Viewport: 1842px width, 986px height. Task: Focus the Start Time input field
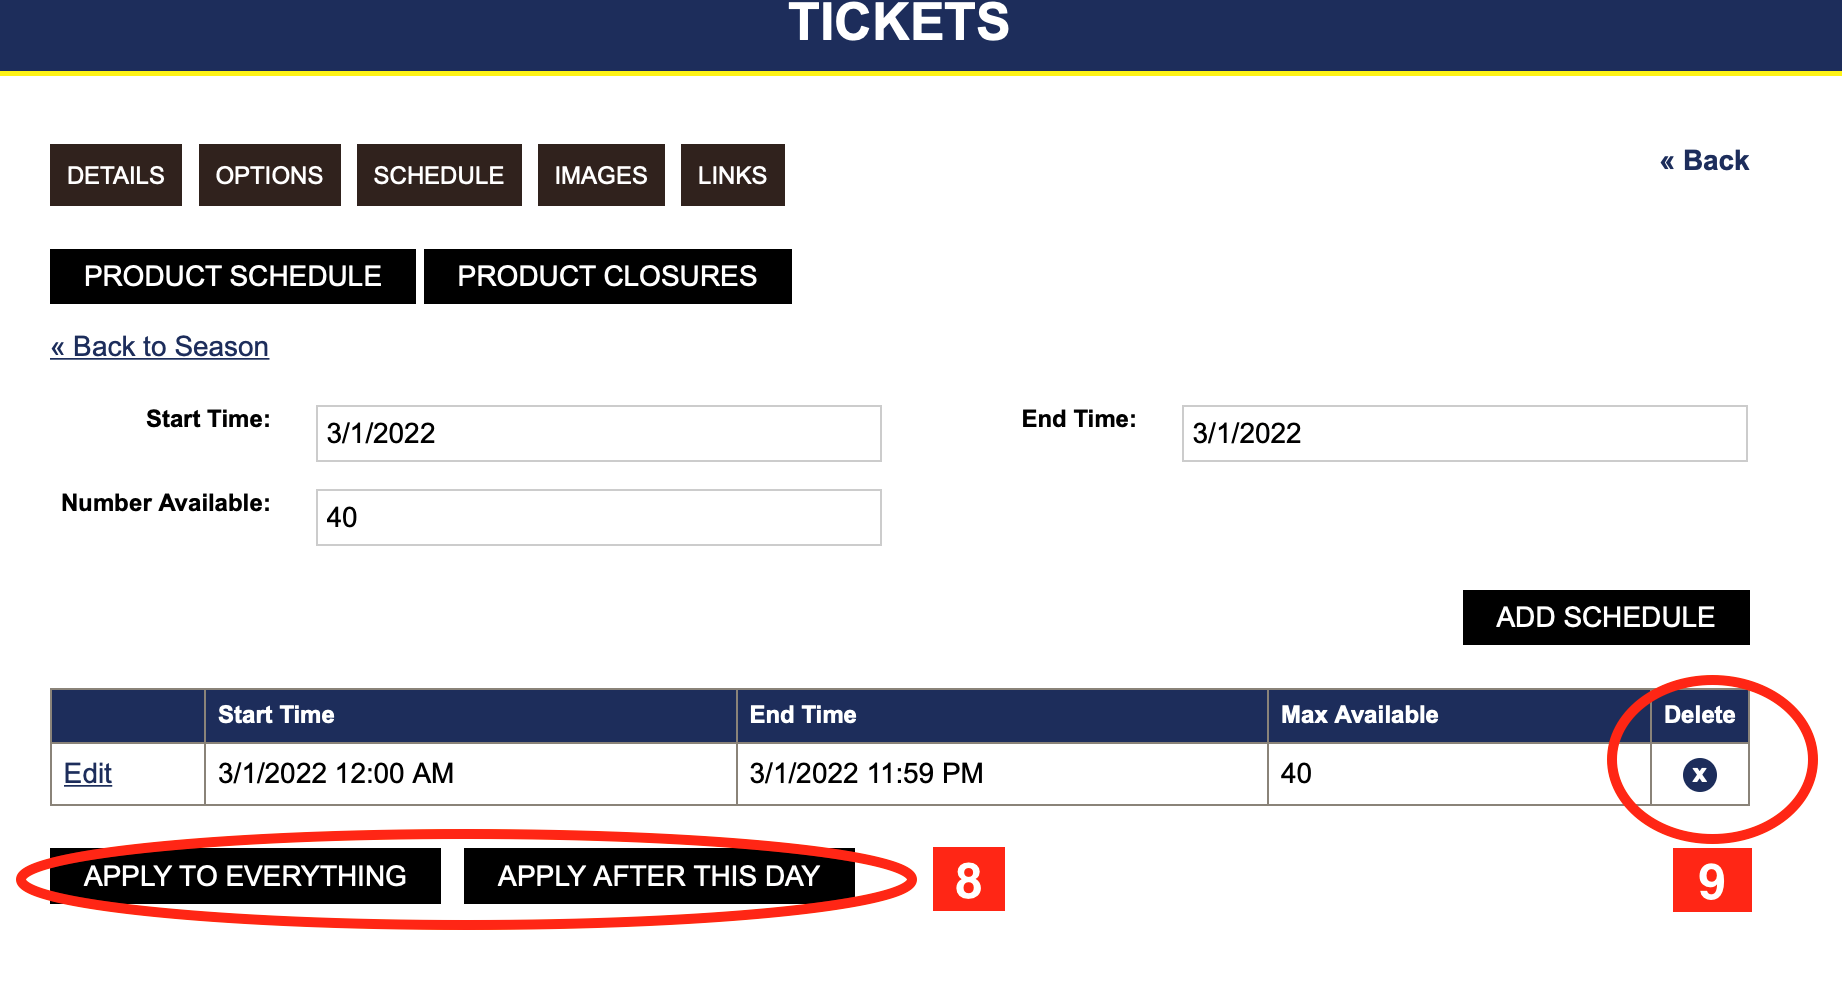pos(598,433)
